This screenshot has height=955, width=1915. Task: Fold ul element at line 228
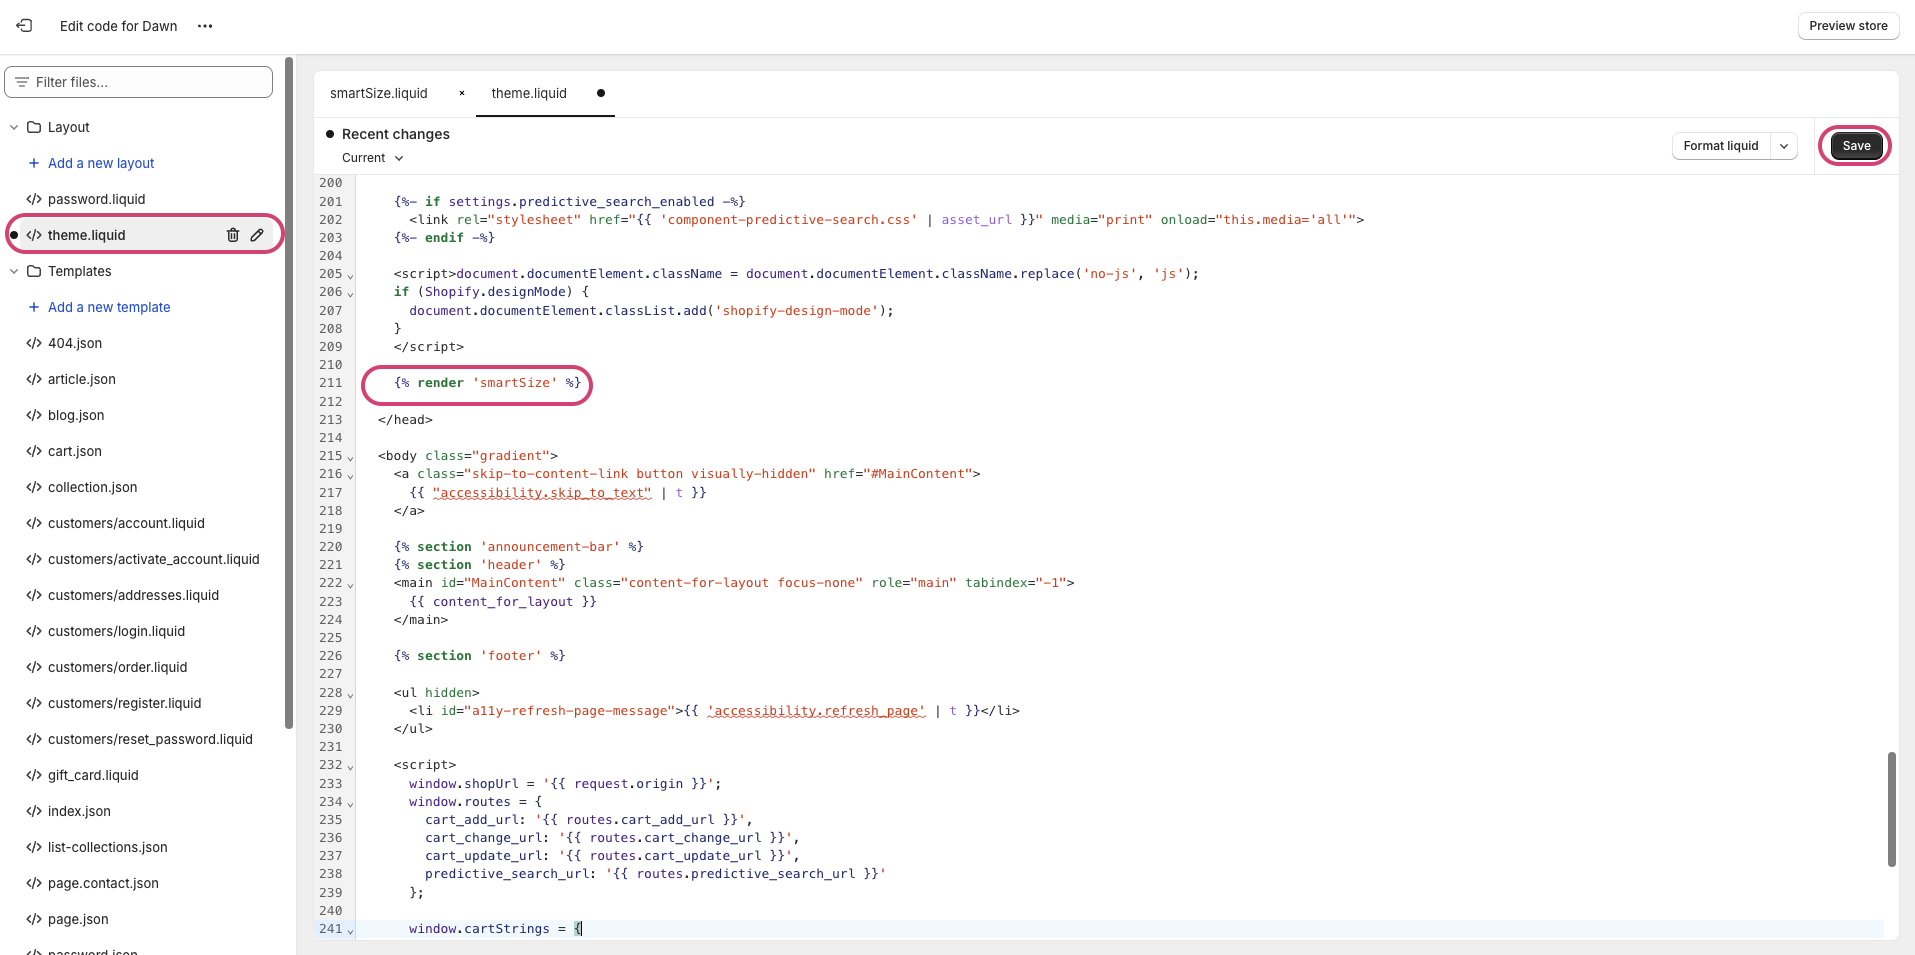pyautogui.click(x=350, y=694)
